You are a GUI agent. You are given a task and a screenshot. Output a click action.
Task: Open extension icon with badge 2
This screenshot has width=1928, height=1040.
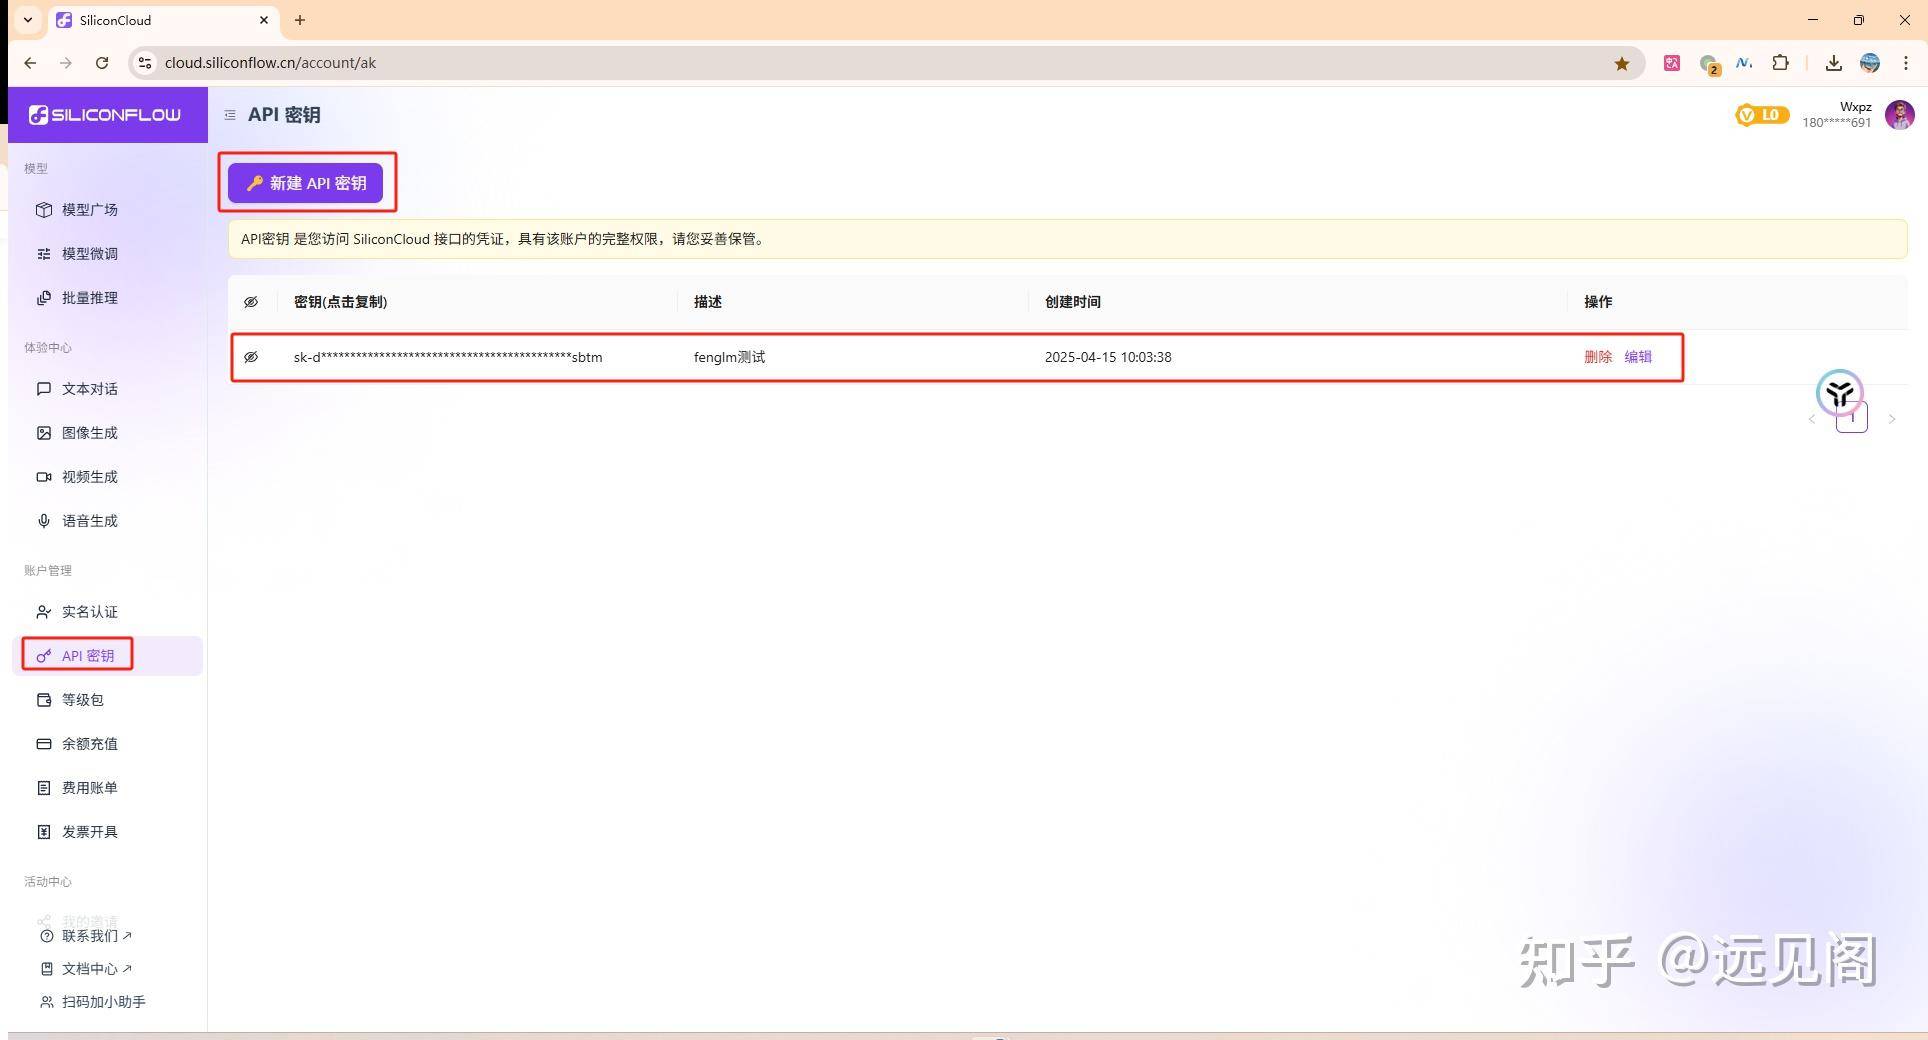click(x=1709, y=64)
